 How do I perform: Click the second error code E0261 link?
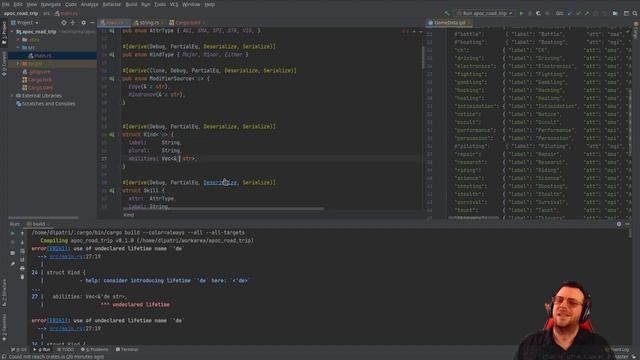(57, 320)
